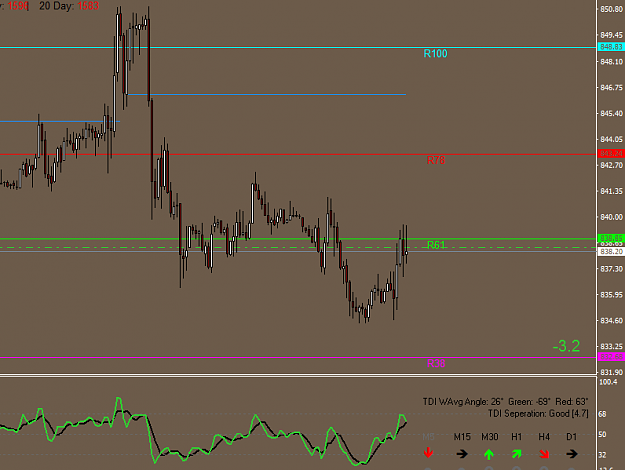The width and height of the screenshot is (625, 470).
Task: Click the 841.35 price scale value
Action: click(611, 191)
